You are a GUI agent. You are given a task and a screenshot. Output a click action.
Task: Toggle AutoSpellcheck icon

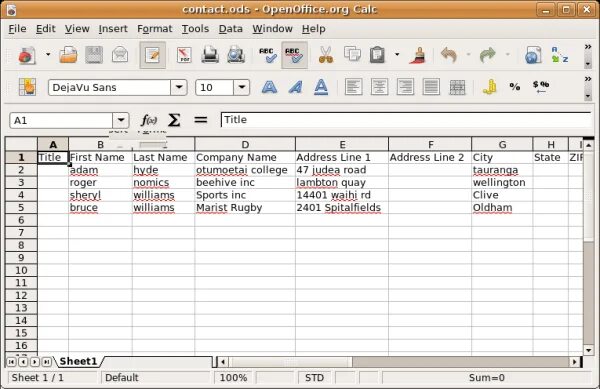(x=294, y=55)
